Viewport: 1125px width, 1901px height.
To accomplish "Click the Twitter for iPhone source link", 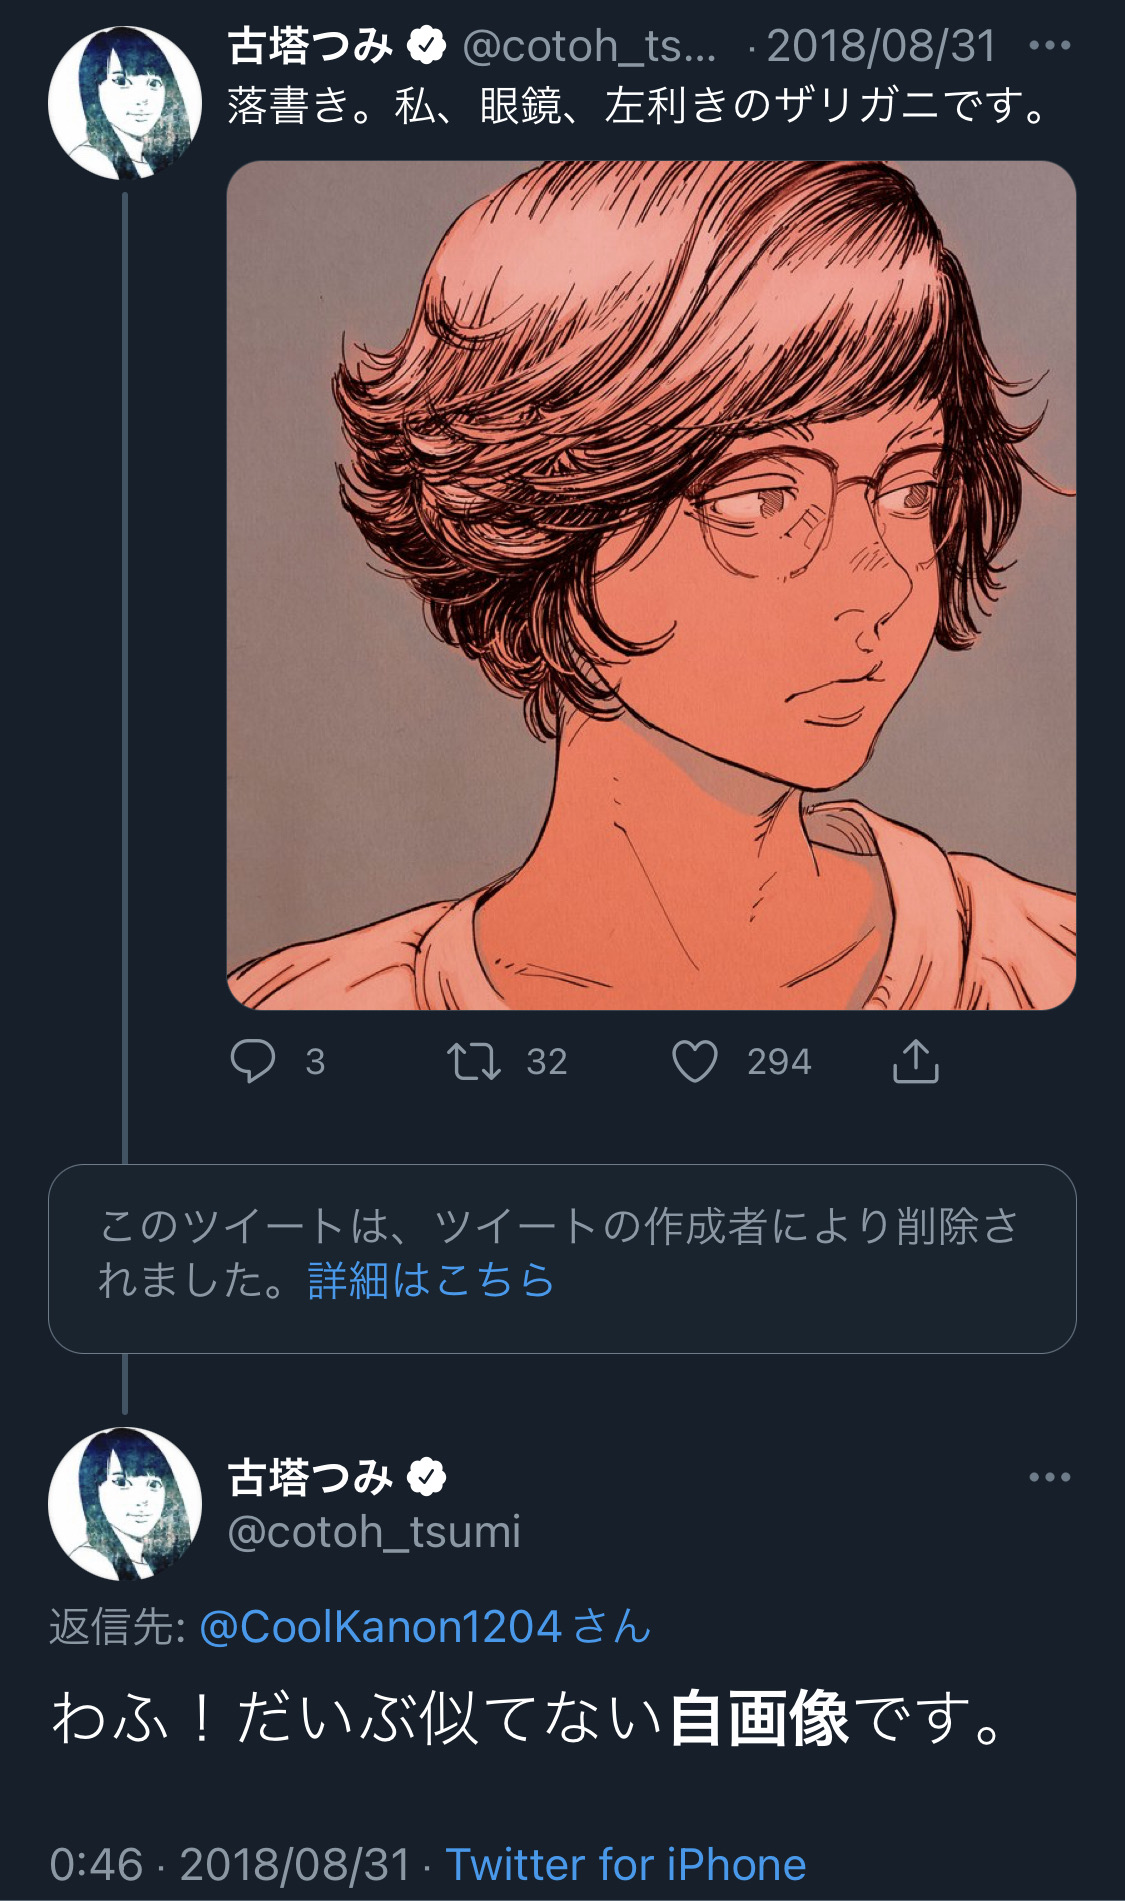I will [625, 1865].
